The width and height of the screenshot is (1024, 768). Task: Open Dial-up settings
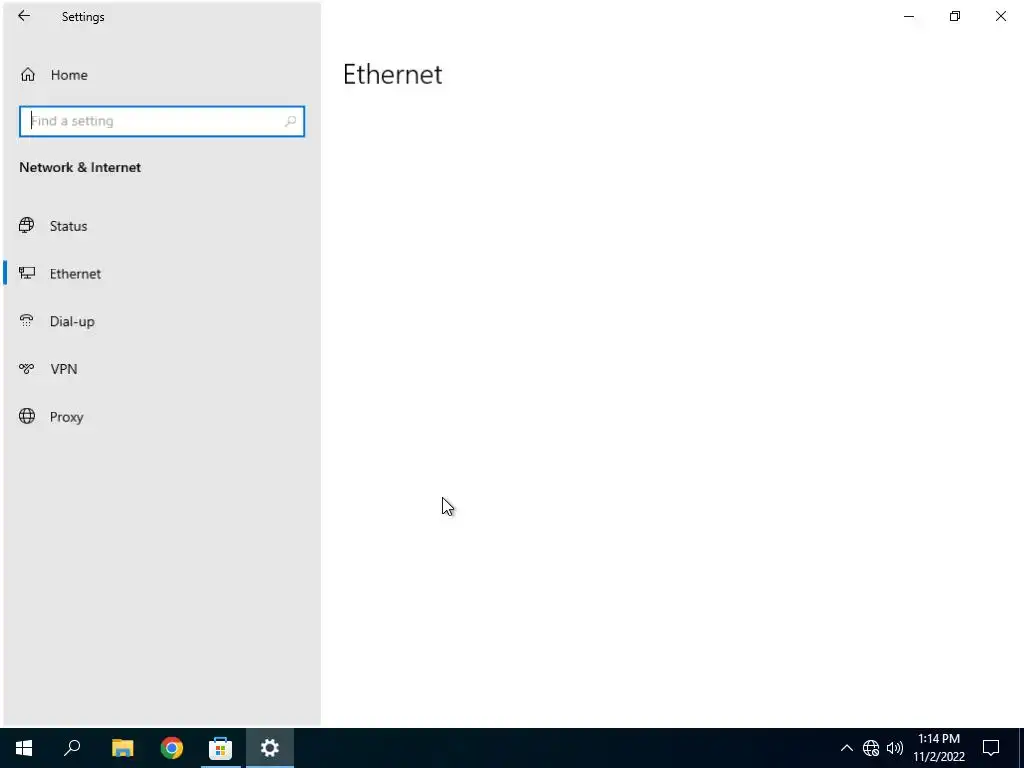coord(162,321)
